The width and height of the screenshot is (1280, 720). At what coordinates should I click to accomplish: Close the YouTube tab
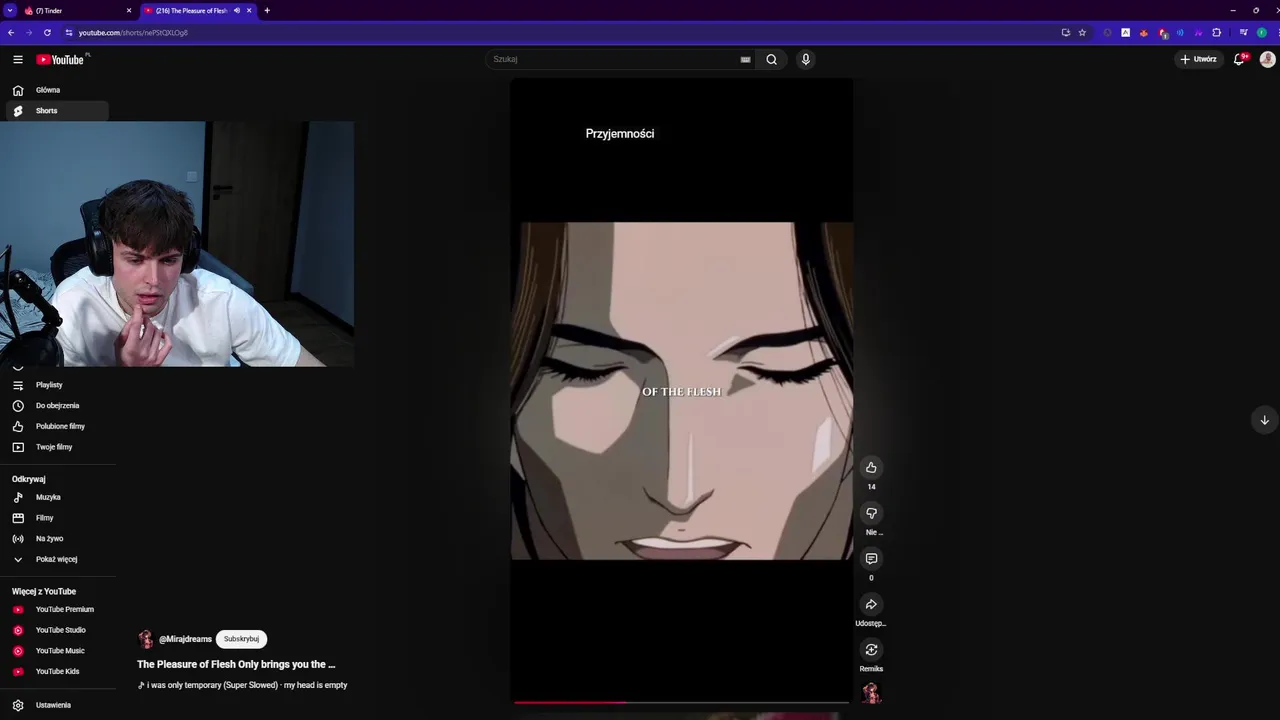point(249,11)
